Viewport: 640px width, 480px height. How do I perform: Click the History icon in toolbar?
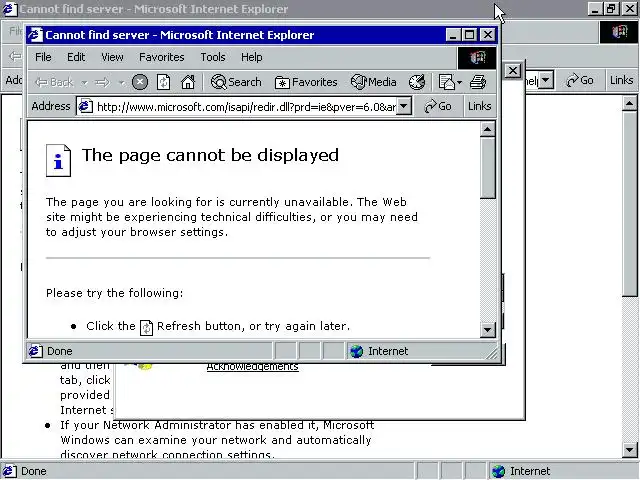(417, 82)
